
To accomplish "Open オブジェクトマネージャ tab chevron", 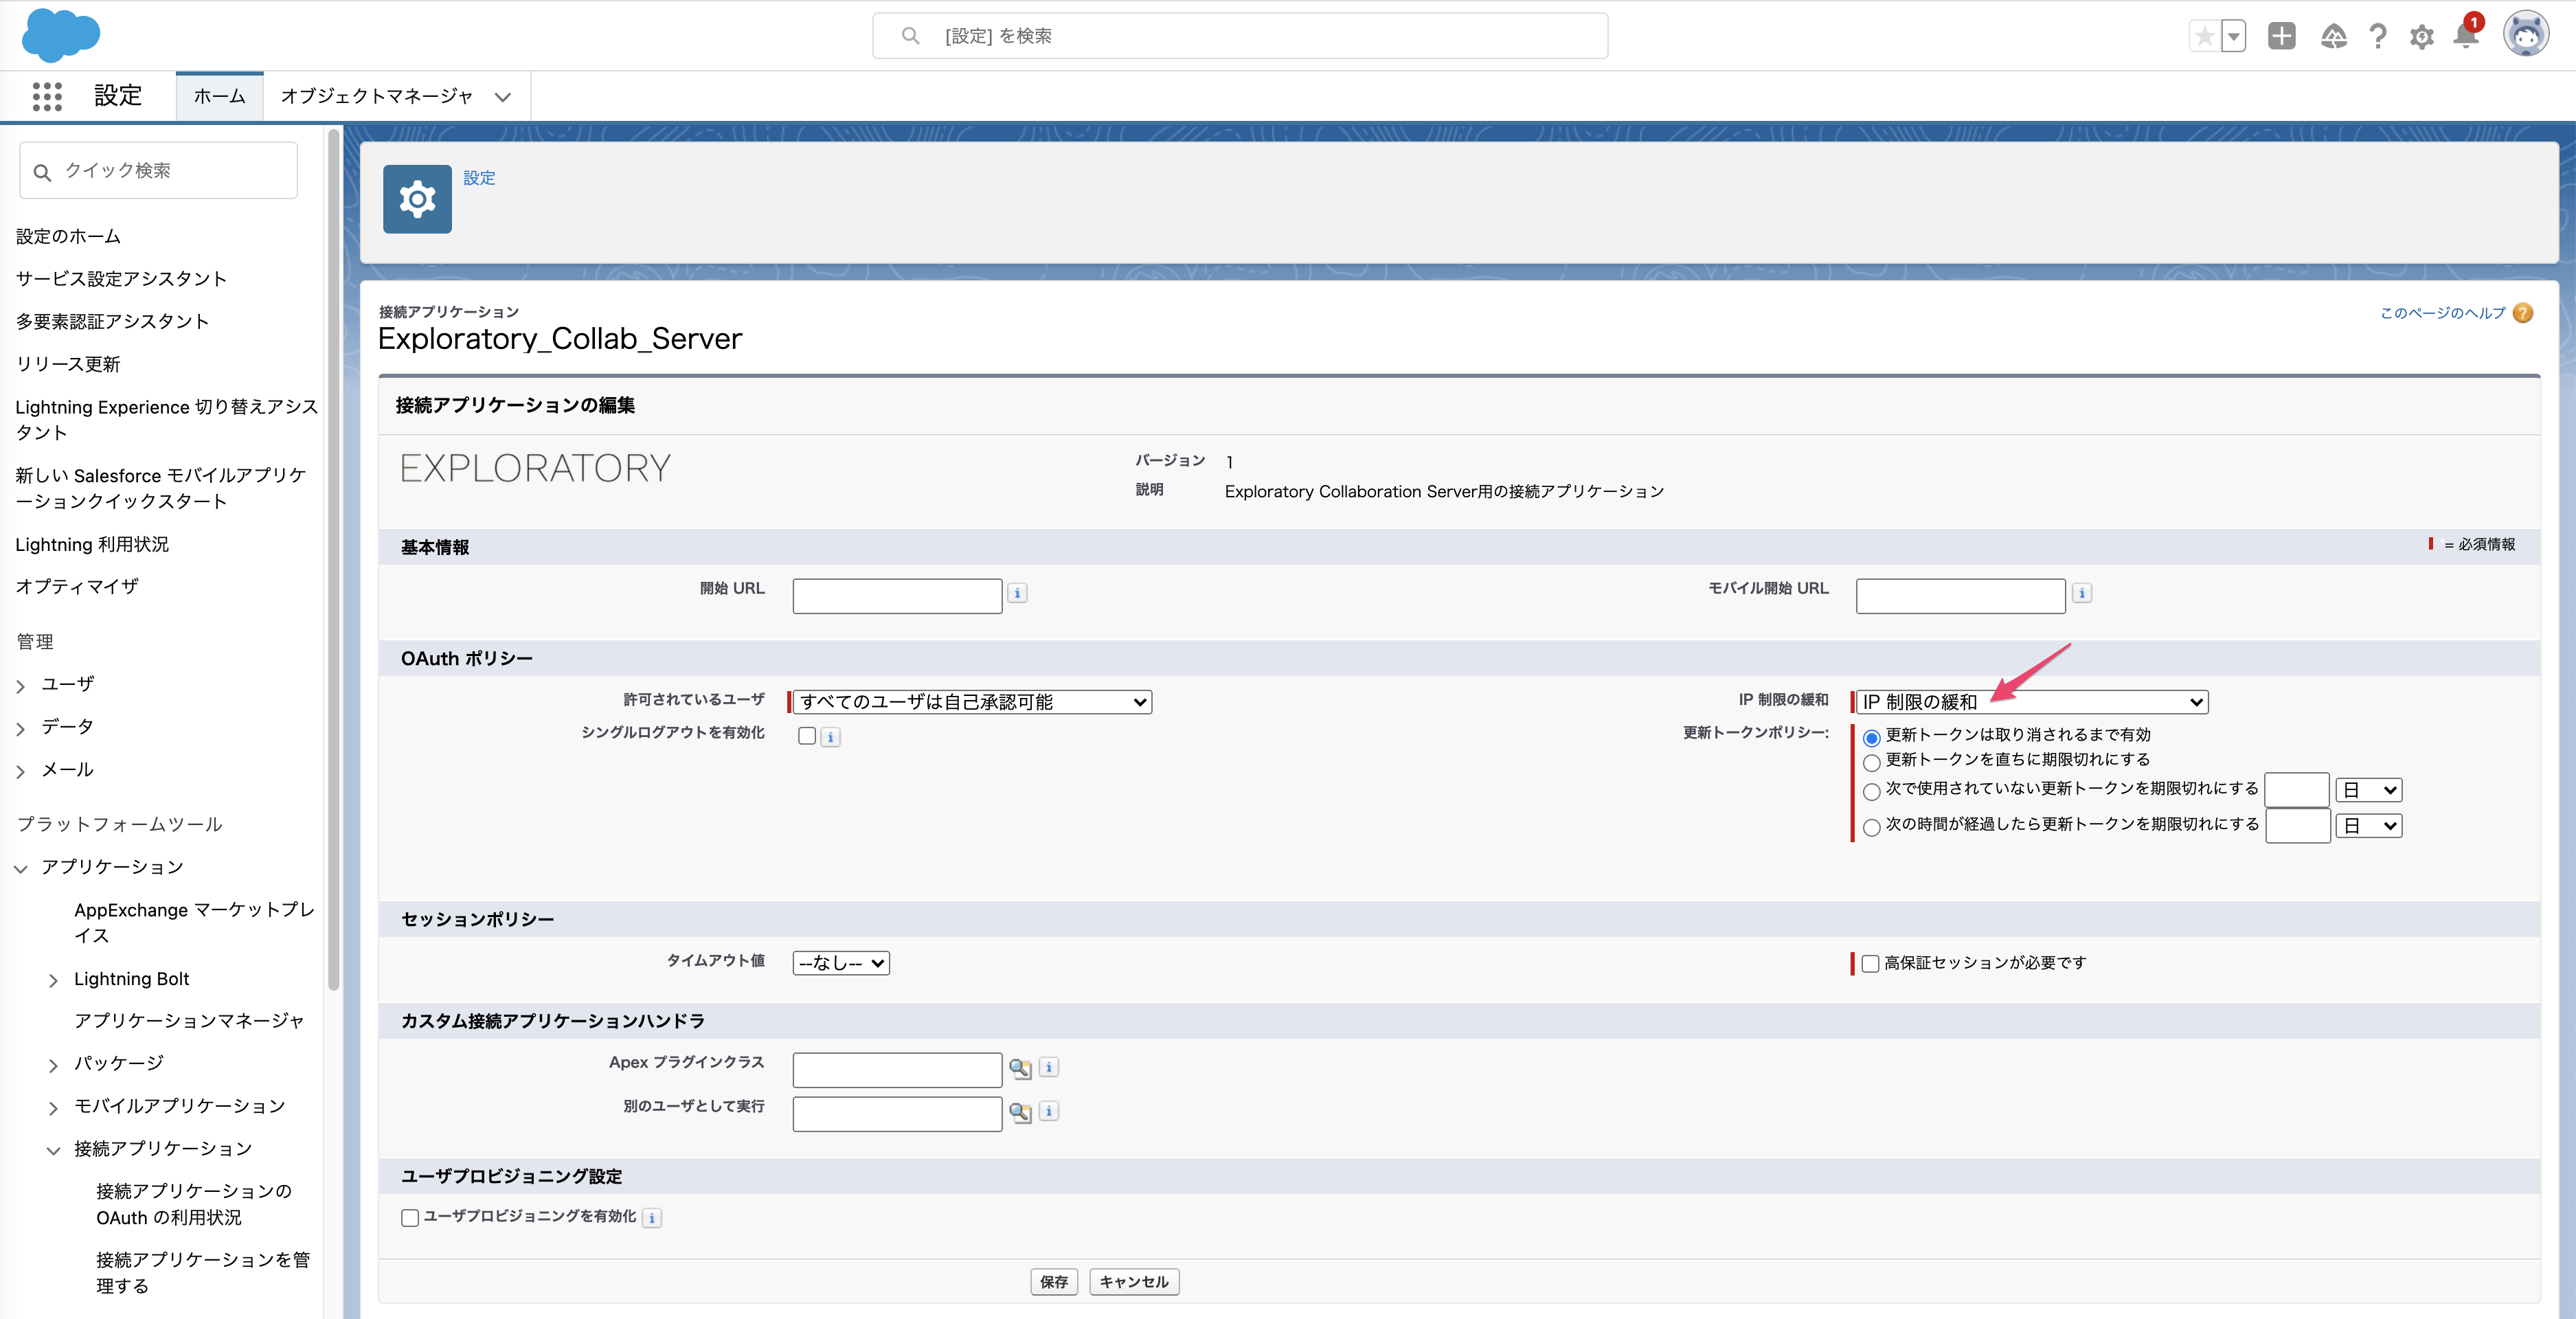I will [x=503, y=97].
